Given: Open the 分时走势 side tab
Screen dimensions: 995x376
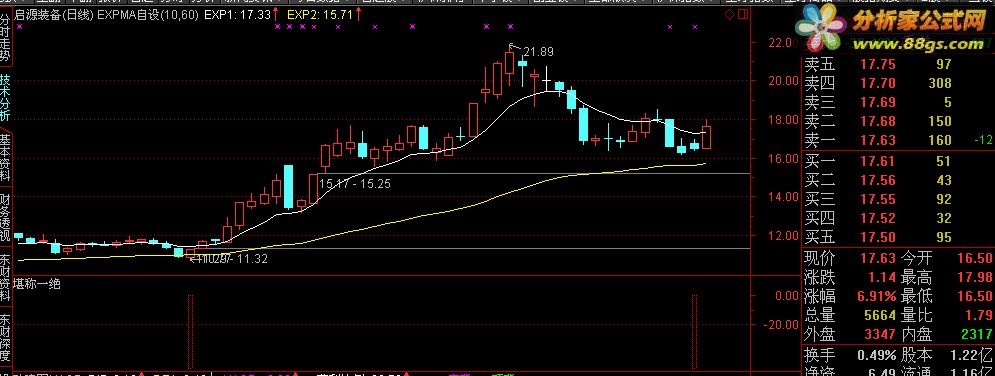Looking at the screenshot, I should coord(5,37).
